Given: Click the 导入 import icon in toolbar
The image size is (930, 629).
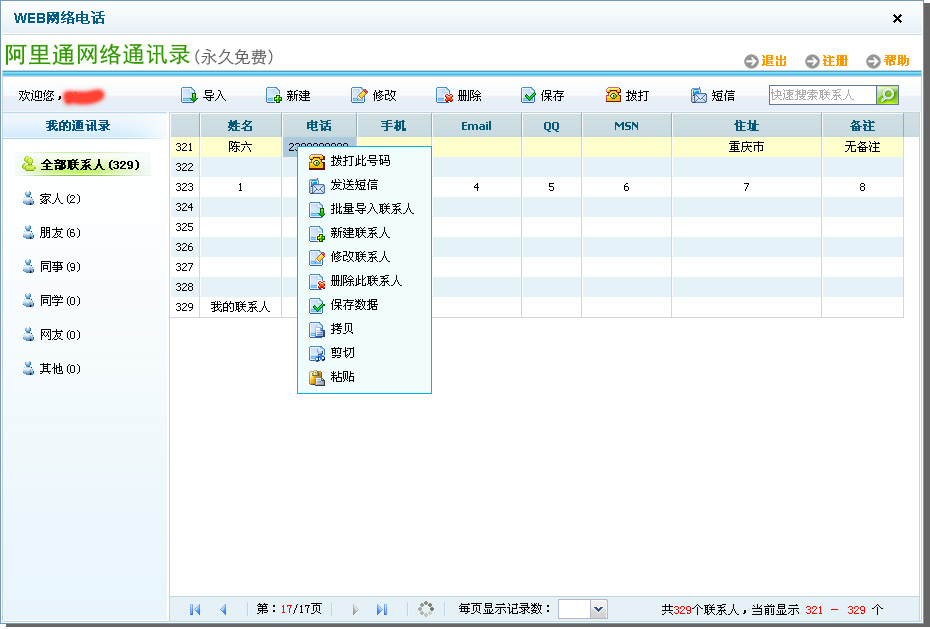Looking at the screenshot, I should pos(189,95).
